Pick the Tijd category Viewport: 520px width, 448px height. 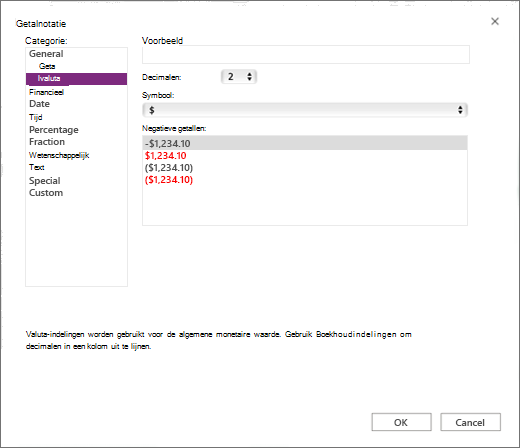pos(36,117)
